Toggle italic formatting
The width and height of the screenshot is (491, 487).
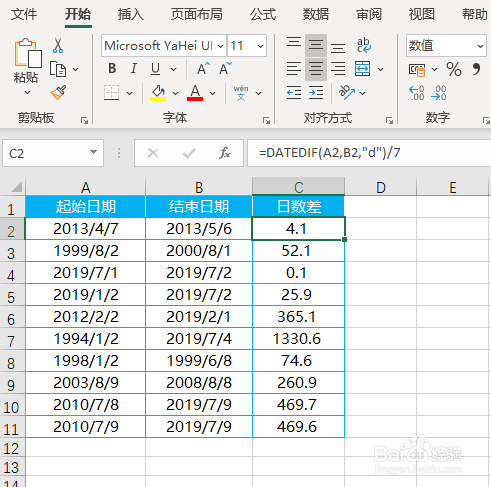point(134,69)
